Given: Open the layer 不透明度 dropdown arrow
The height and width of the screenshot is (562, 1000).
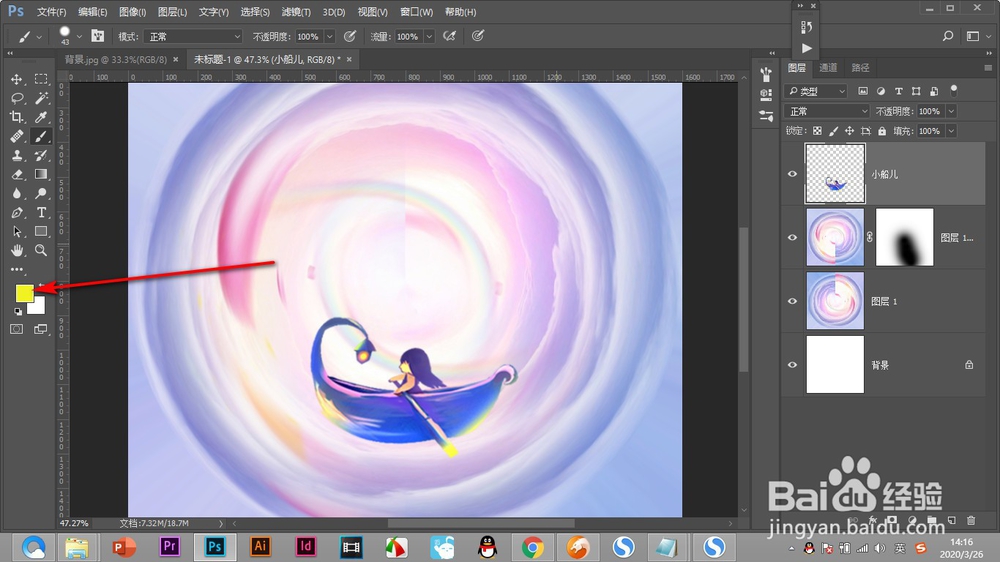Looking at the screenshot, I should pyautogui.click(x=951, y=111).
